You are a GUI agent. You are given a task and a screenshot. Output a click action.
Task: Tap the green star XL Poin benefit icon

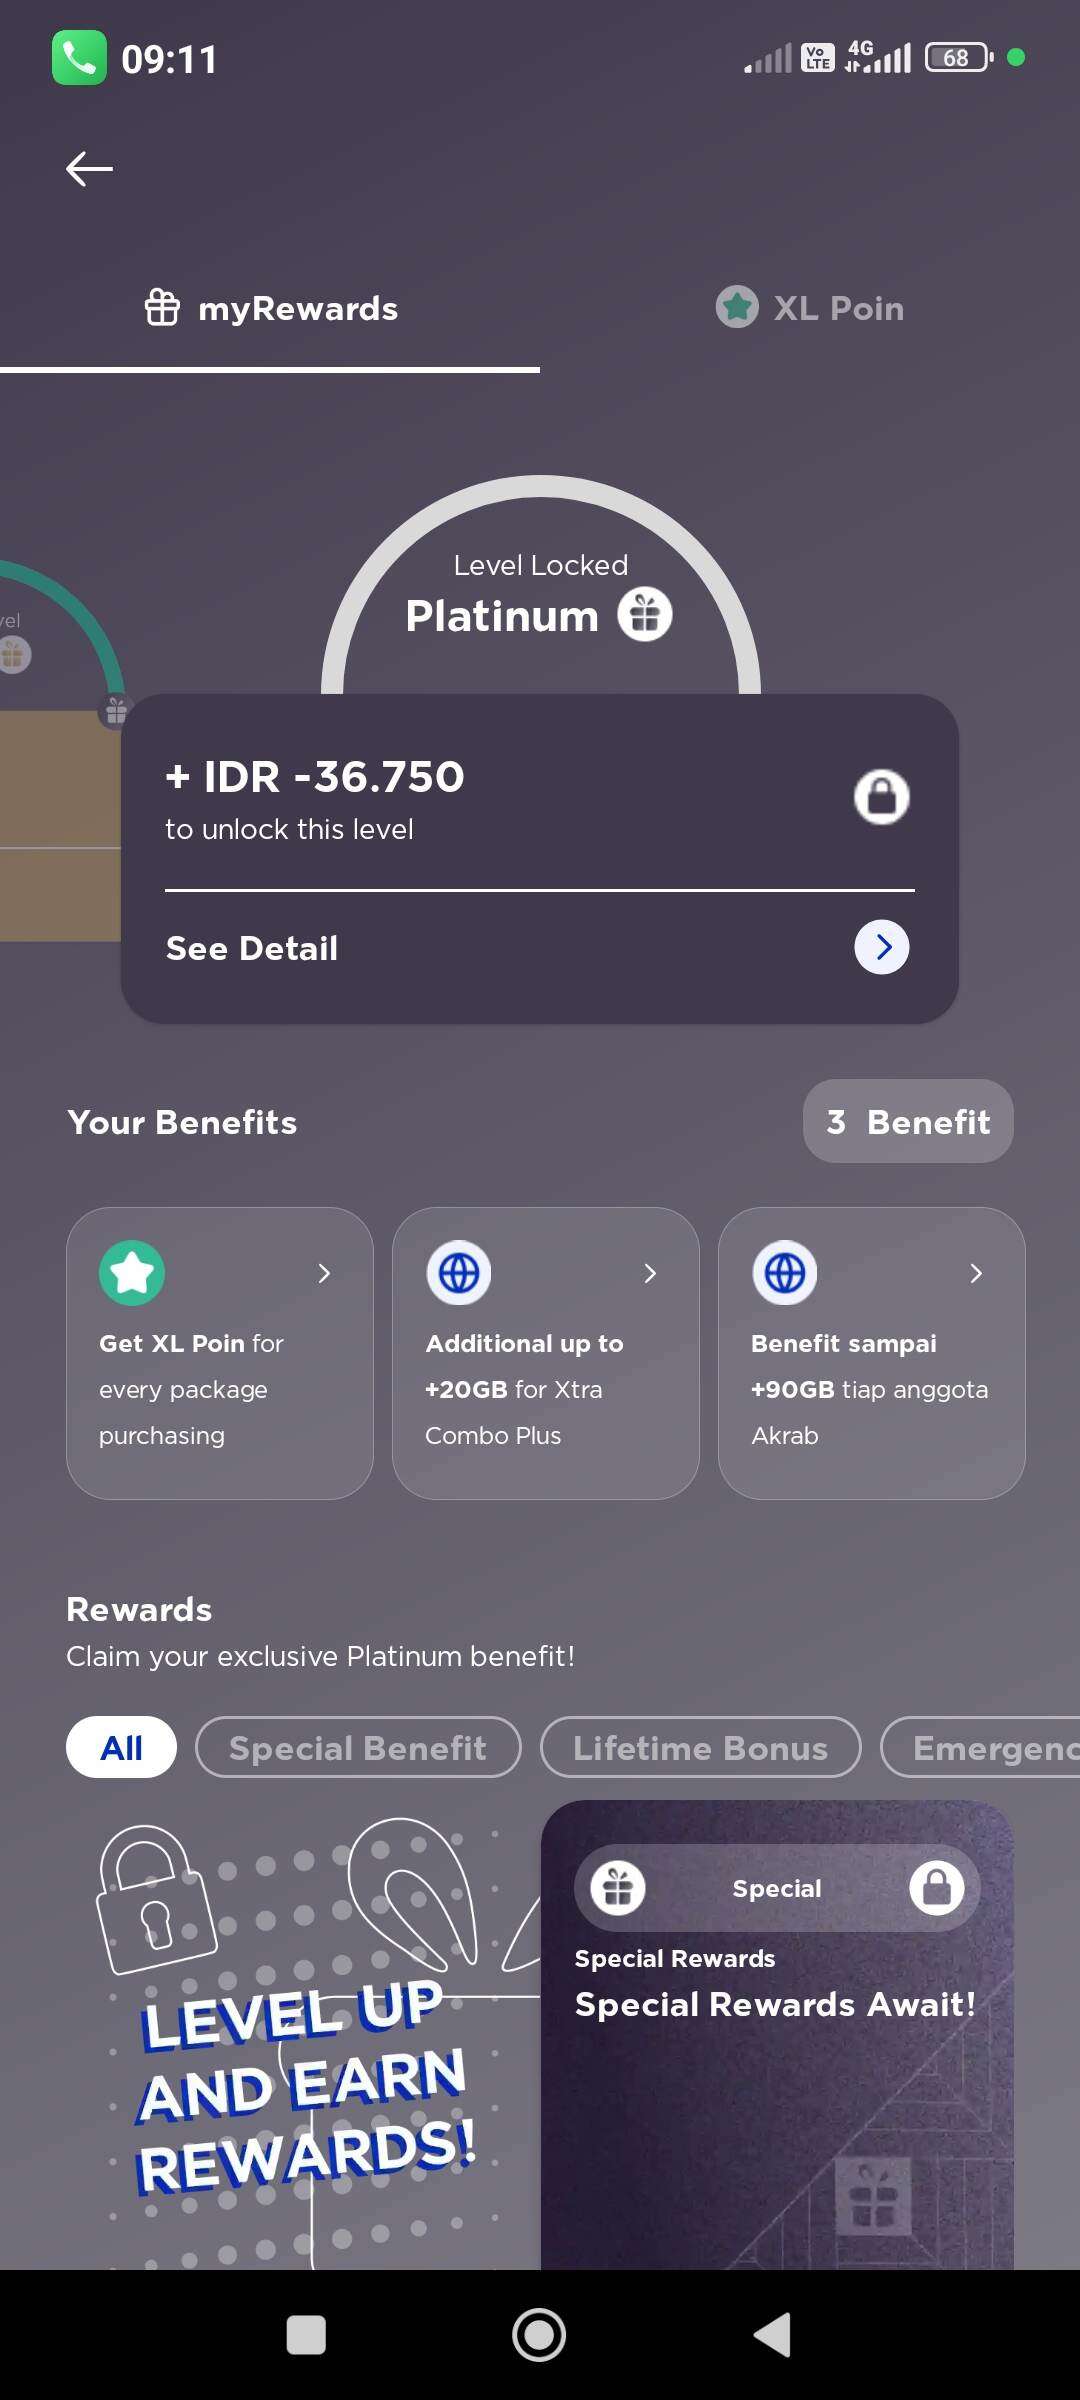[x=132, y=1272]
